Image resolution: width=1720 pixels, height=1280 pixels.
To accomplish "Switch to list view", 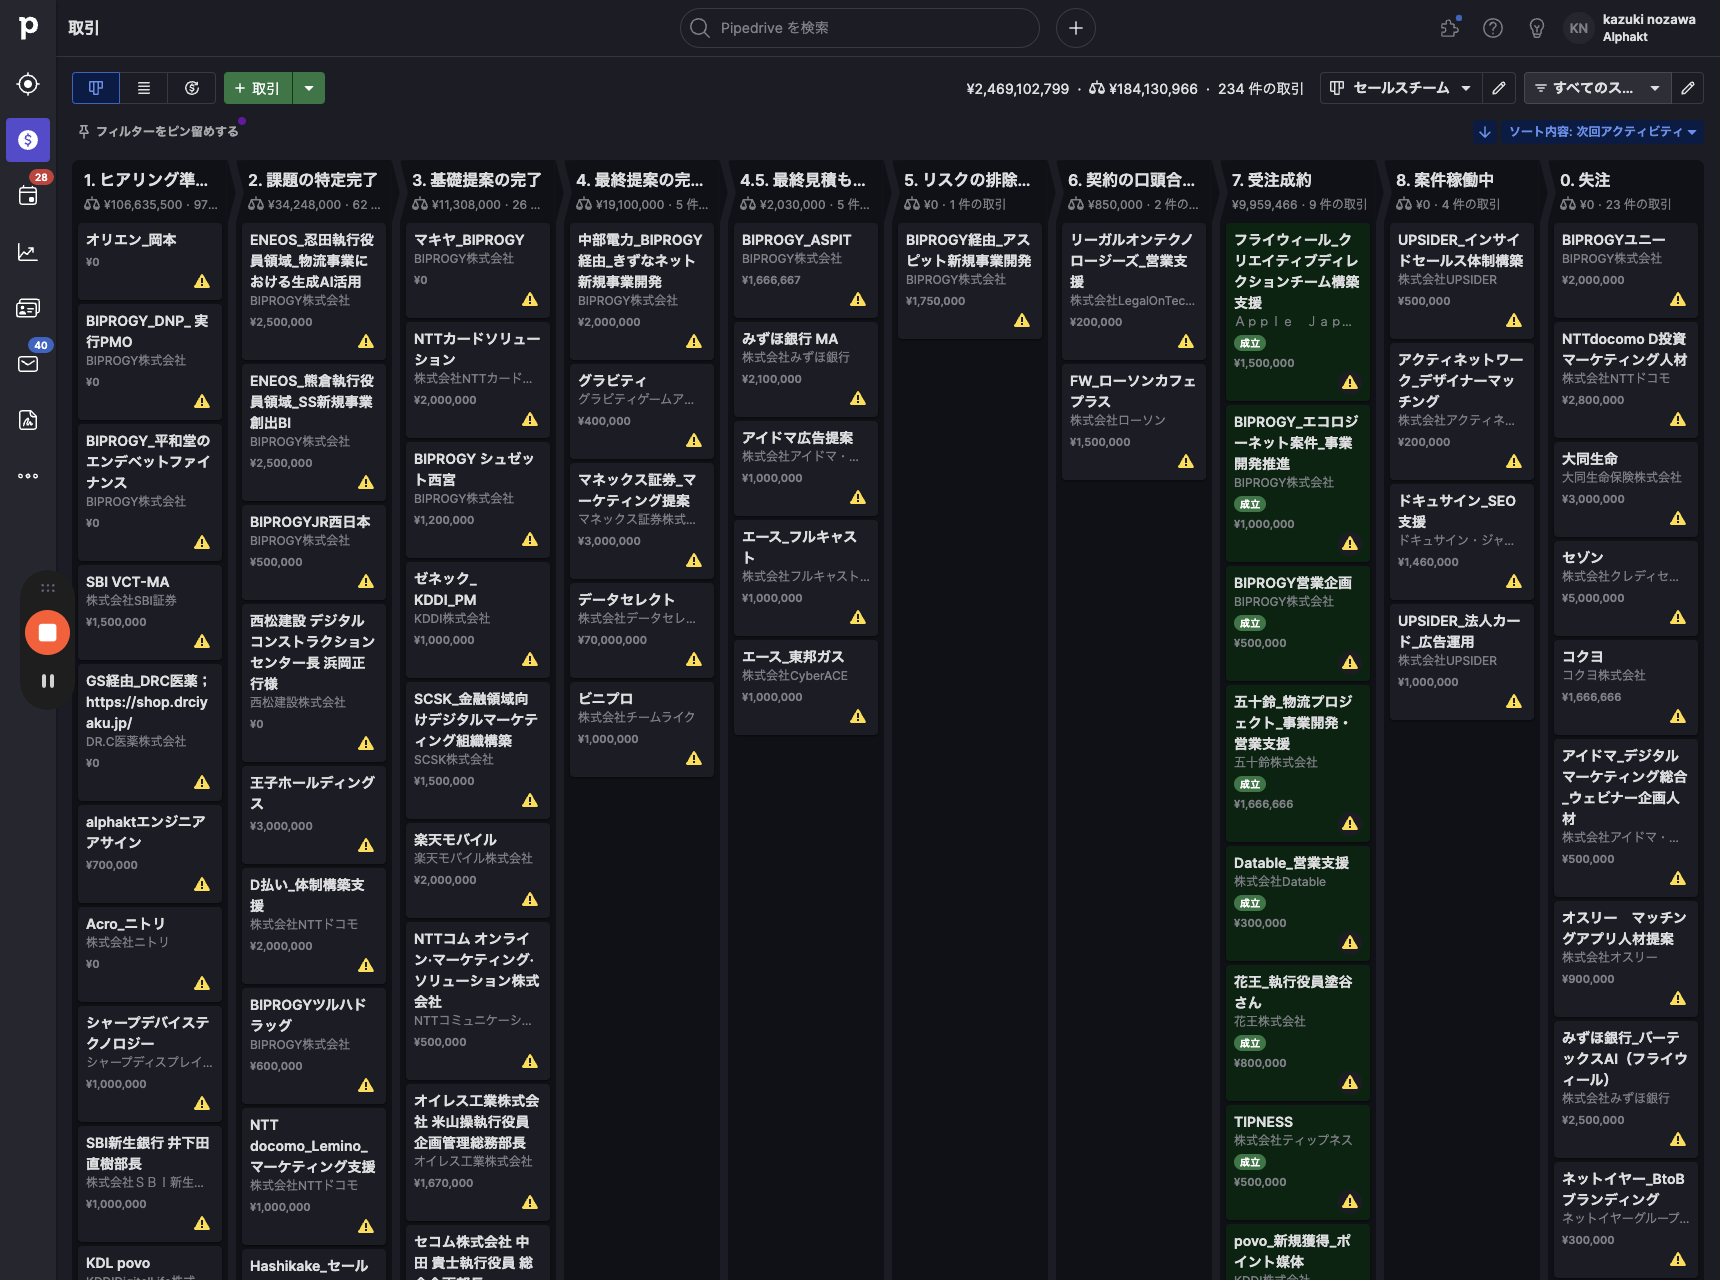I will [x=144, y=88].
